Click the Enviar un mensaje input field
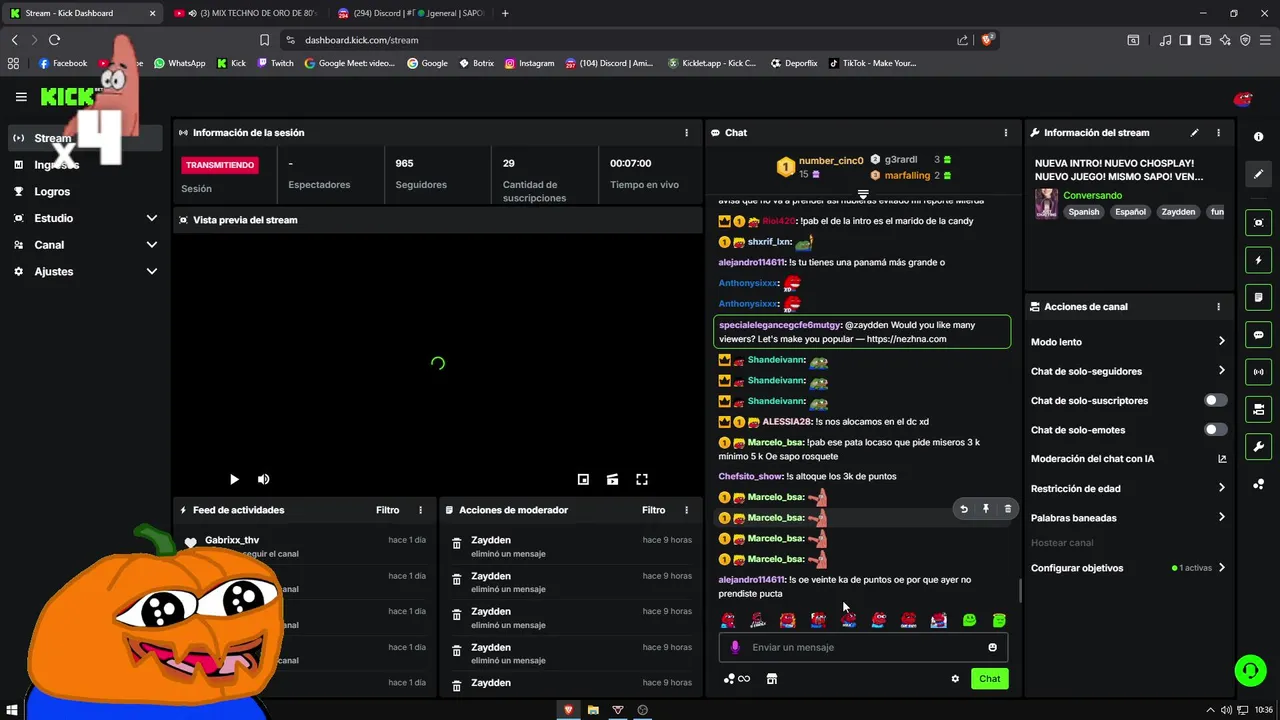This screenshot has height=720, width=1280. coord(863,647)
